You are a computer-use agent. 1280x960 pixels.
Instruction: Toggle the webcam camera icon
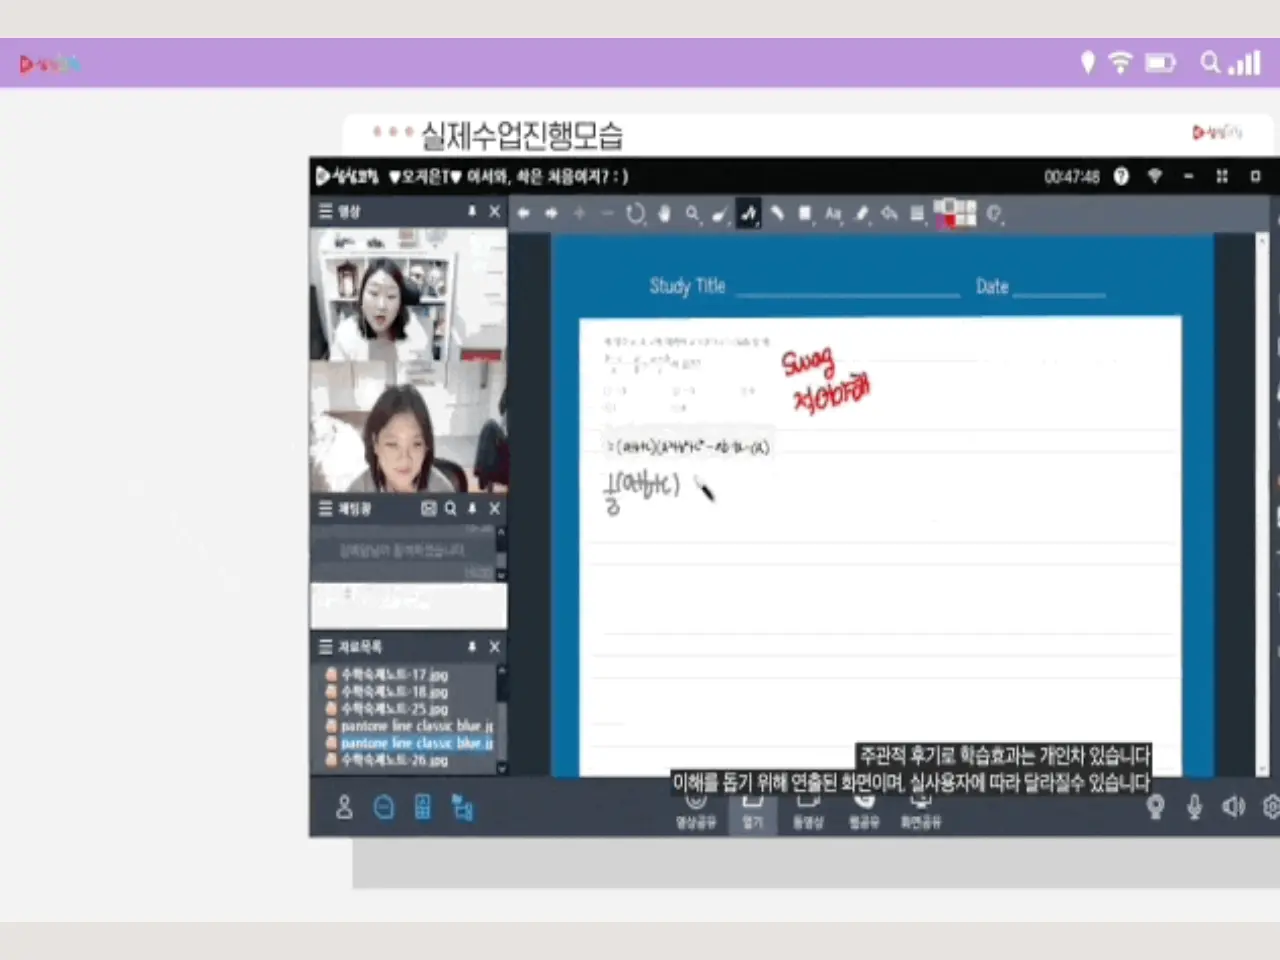click(1155, 806)
